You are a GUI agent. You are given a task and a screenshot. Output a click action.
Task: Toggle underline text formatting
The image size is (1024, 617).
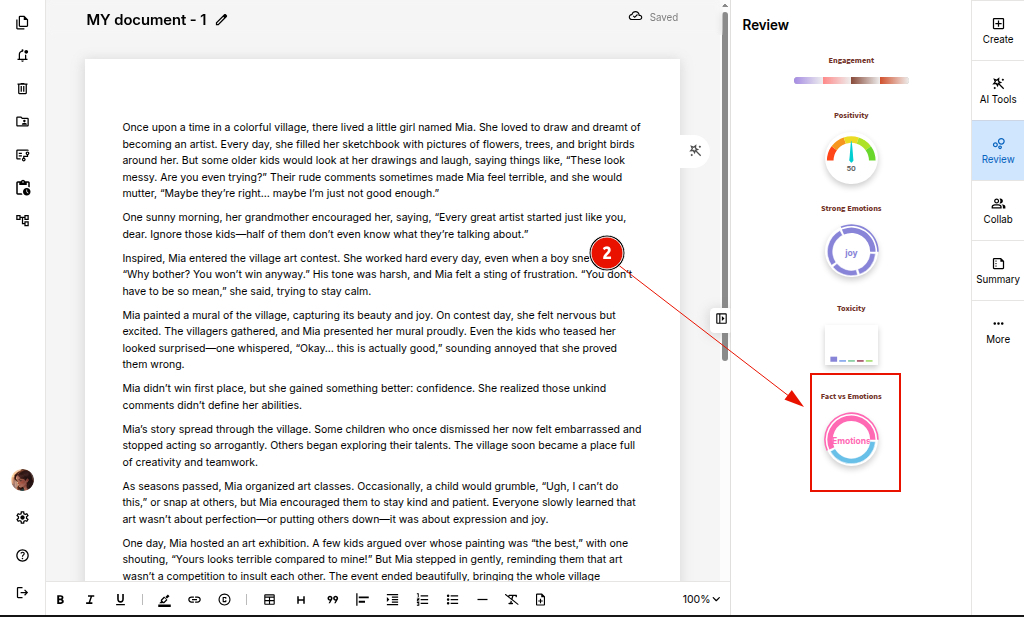tap(120, 600)
